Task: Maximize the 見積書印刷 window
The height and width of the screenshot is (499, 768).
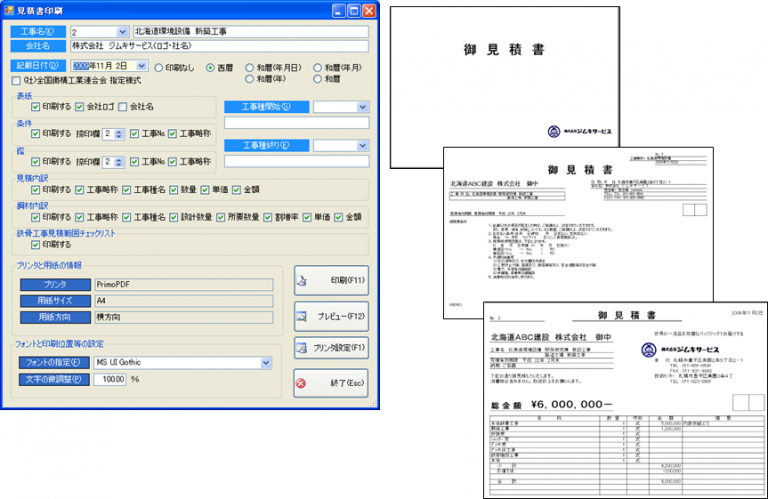Action: coord(354,11)
